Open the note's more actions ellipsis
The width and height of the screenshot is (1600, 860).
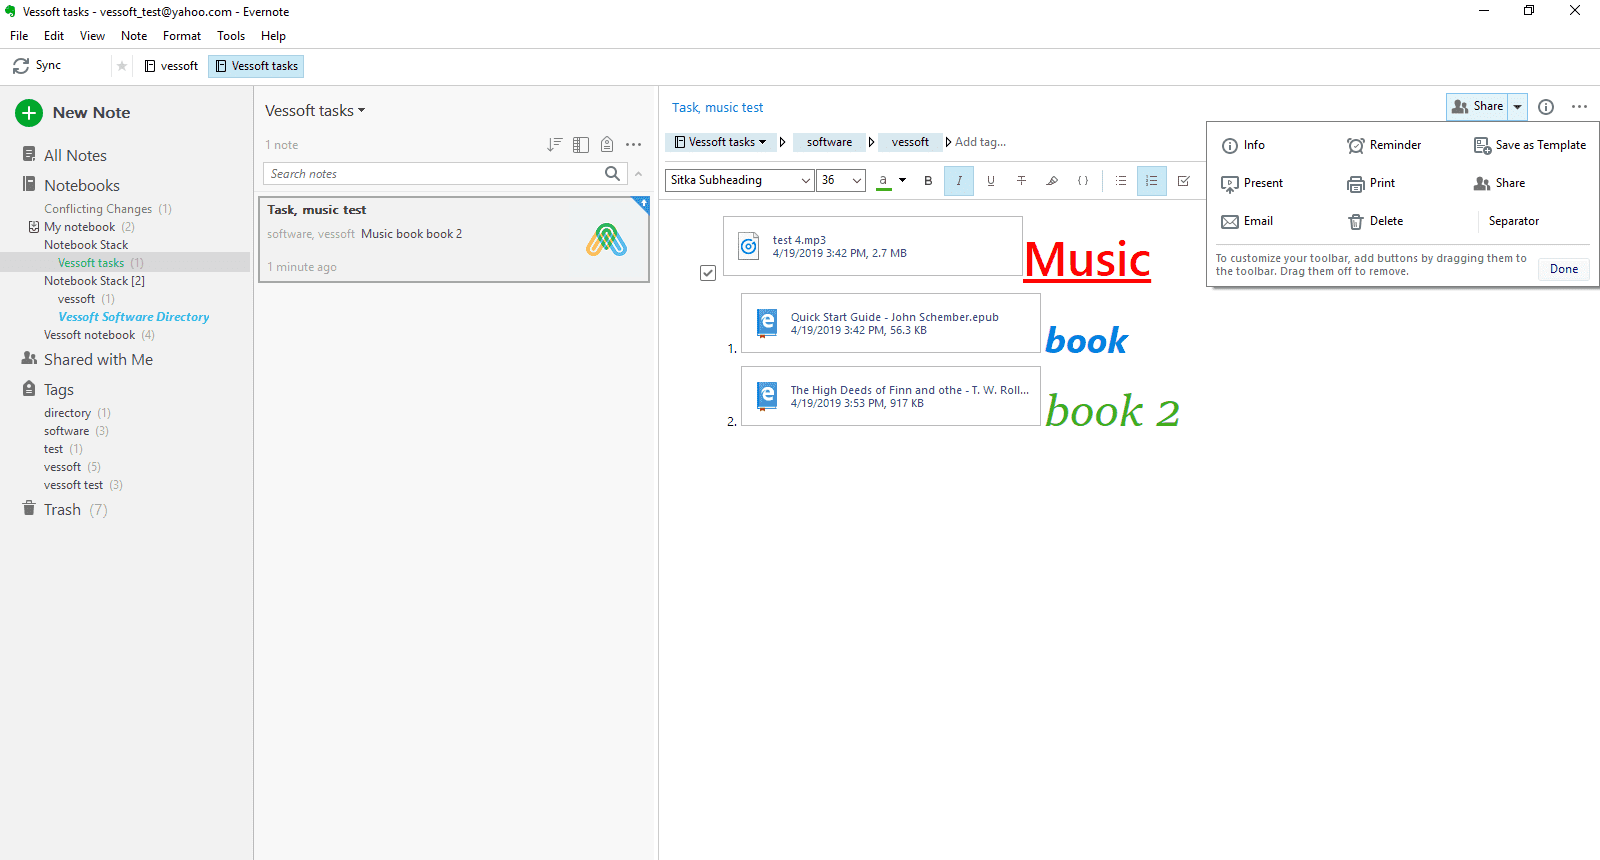(x=1579, y=107)
